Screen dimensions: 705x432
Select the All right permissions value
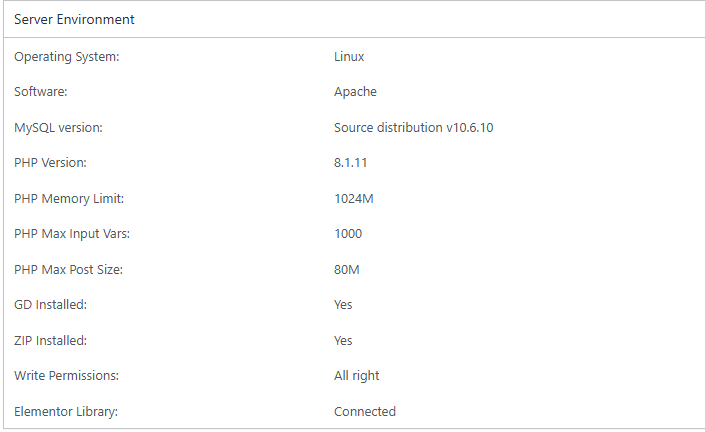coord(357,376)
